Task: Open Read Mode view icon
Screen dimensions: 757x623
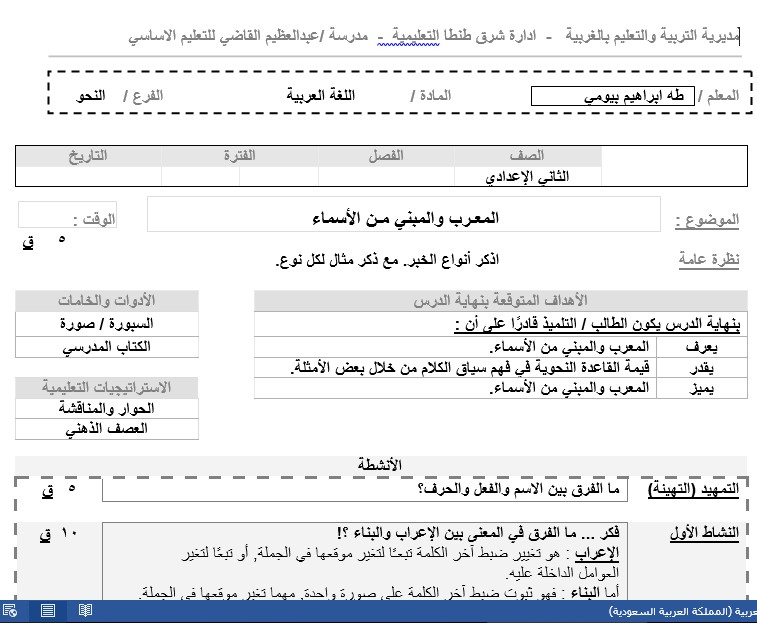Action: click(85, 610)
